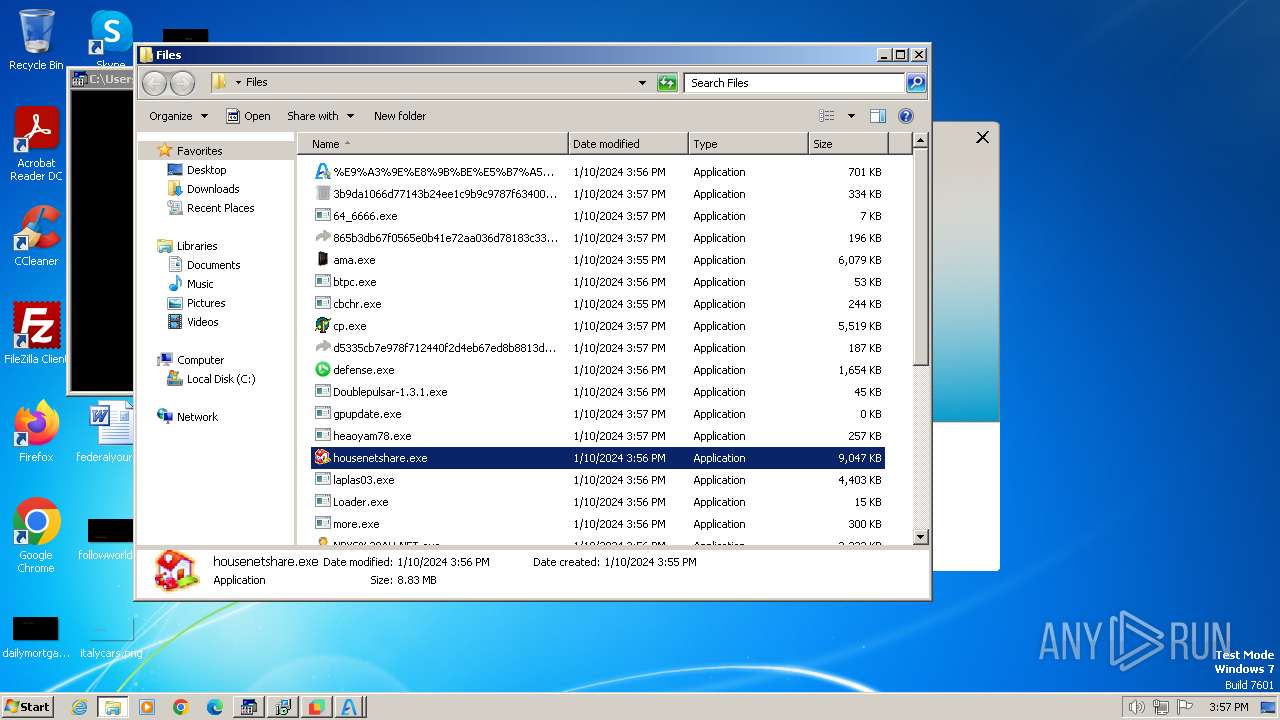Image resolution: width=1280 pixels, height=720 pixels.
Task: Select btpc.exe in file list
Action: click(598, 282)
